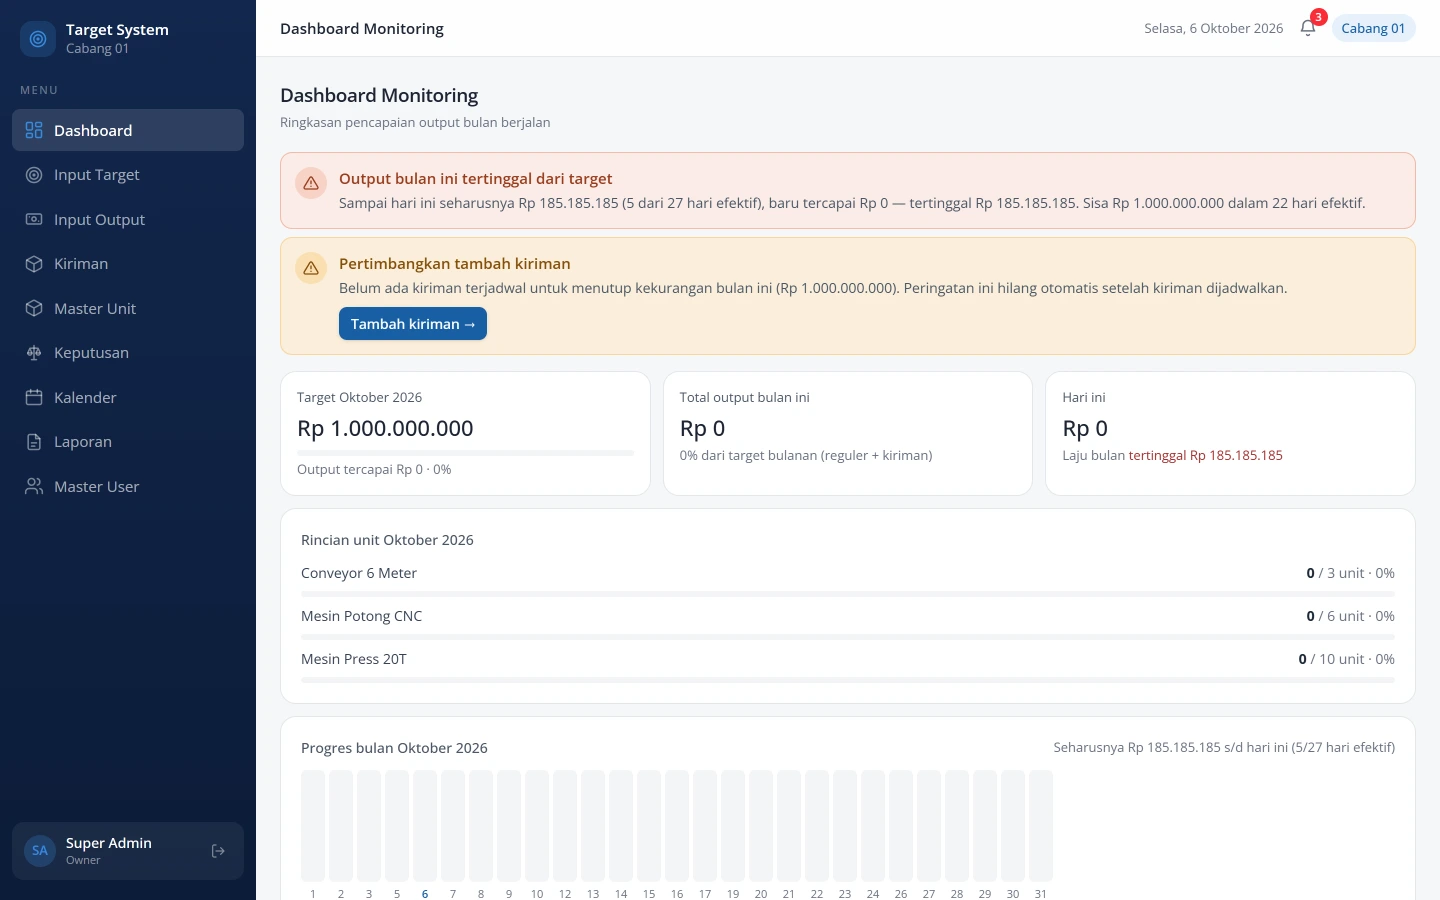Open the Input Target menu

(x=128, y=175)
